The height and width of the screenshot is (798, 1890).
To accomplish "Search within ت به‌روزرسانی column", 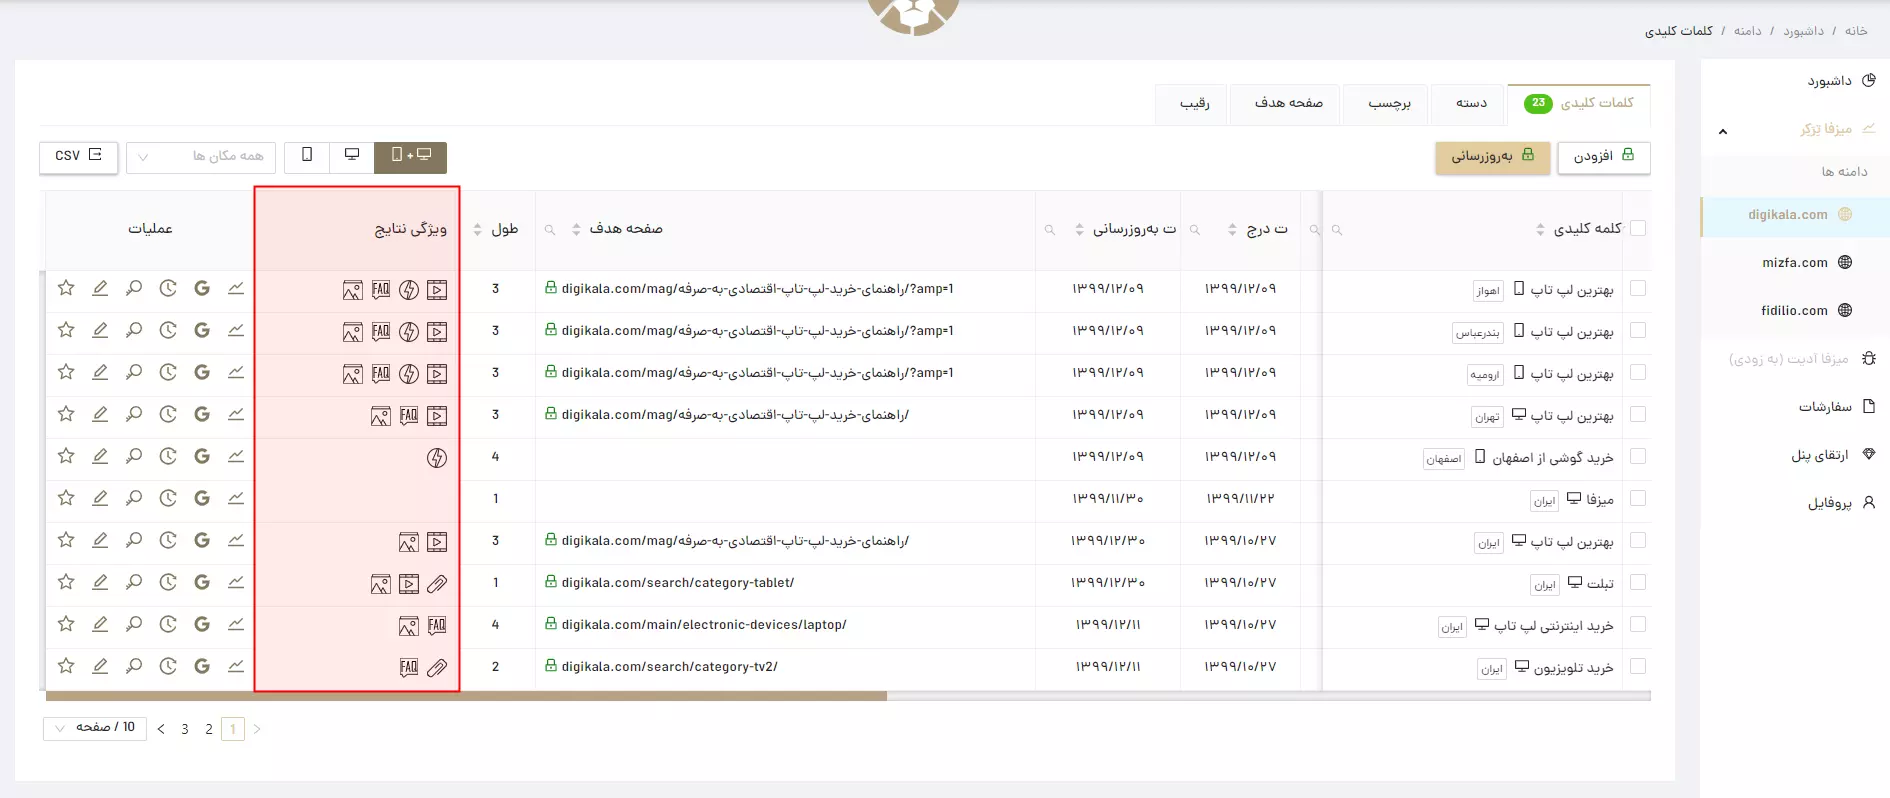I will coord(1050,230).
